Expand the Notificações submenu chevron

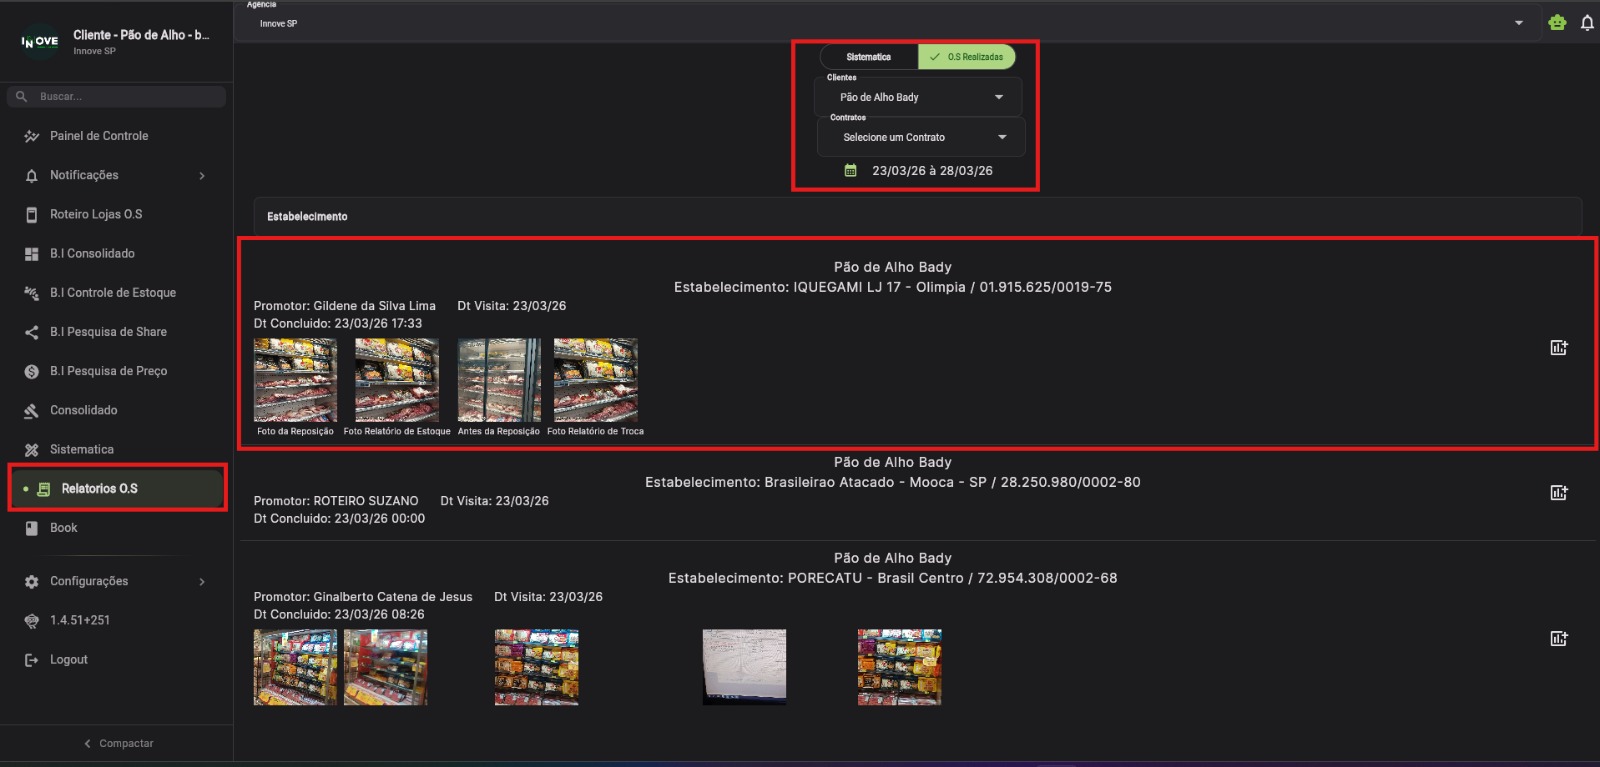tap(202, 176)
